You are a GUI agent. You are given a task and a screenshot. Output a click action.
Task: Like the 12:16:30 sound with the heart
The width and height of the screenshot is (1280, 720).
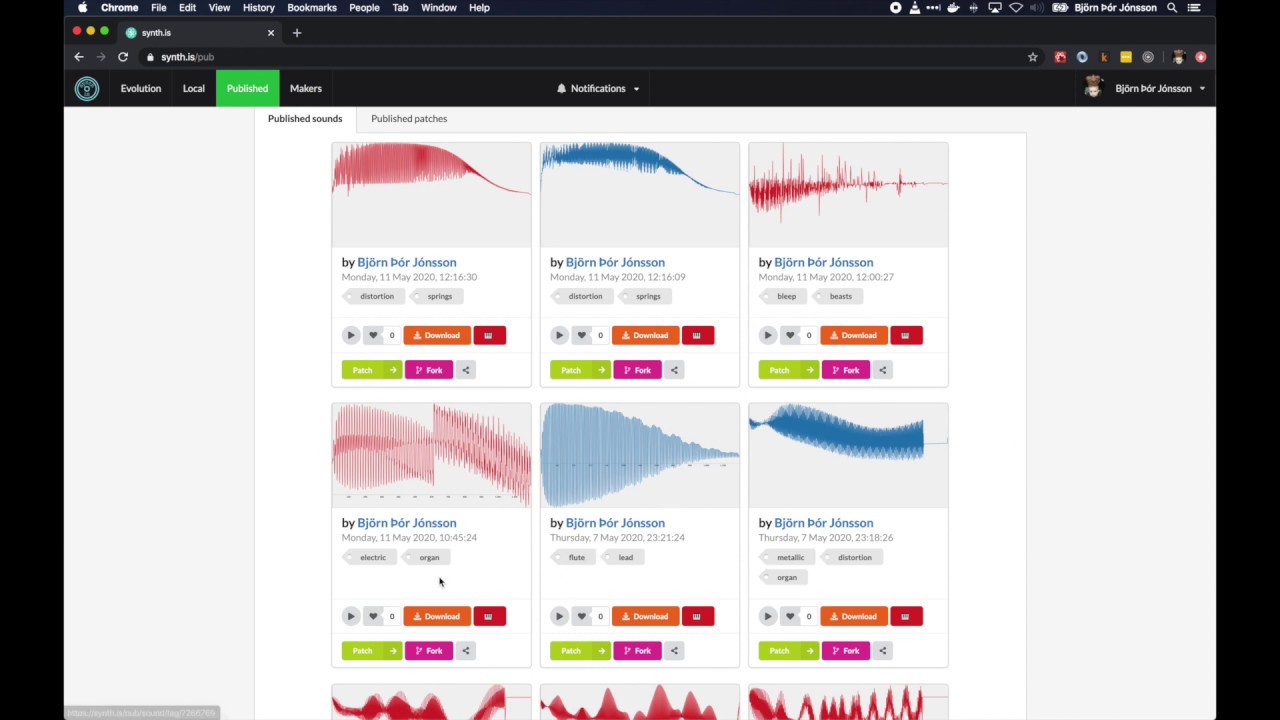373,335
